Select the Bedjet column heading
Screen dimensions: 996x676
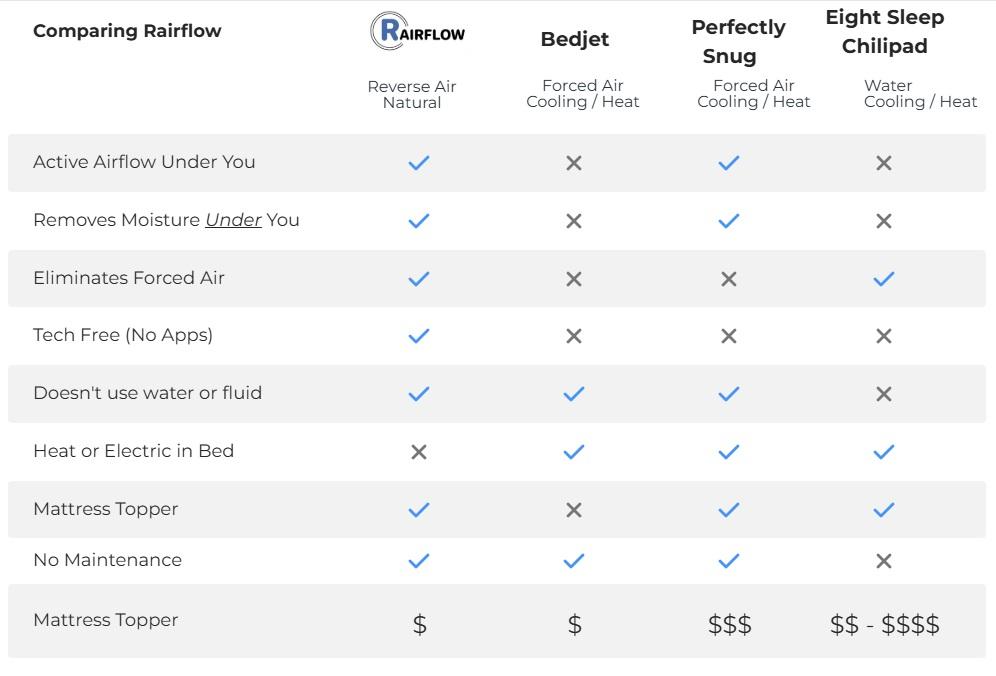click(x=575, y=39)
